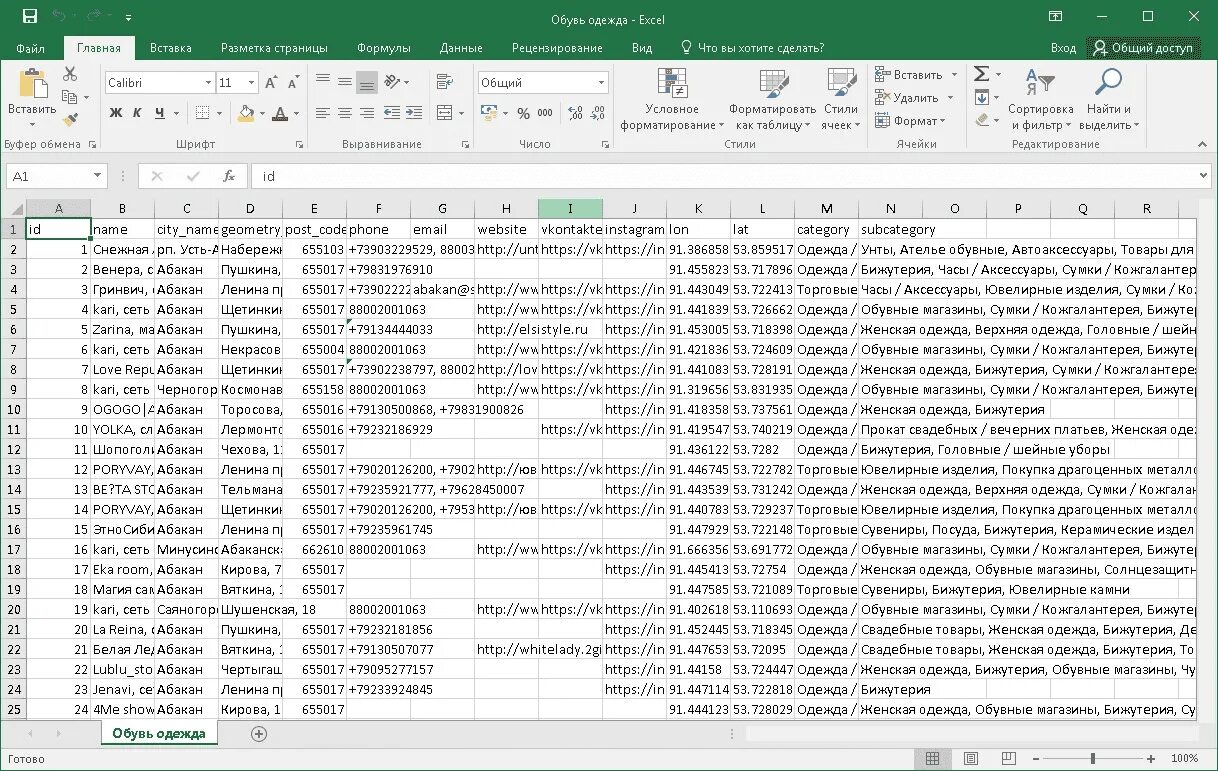Expand the Name Box A1 dropdown
Screen dimensions: 1218x771
[x=97, y=176]
